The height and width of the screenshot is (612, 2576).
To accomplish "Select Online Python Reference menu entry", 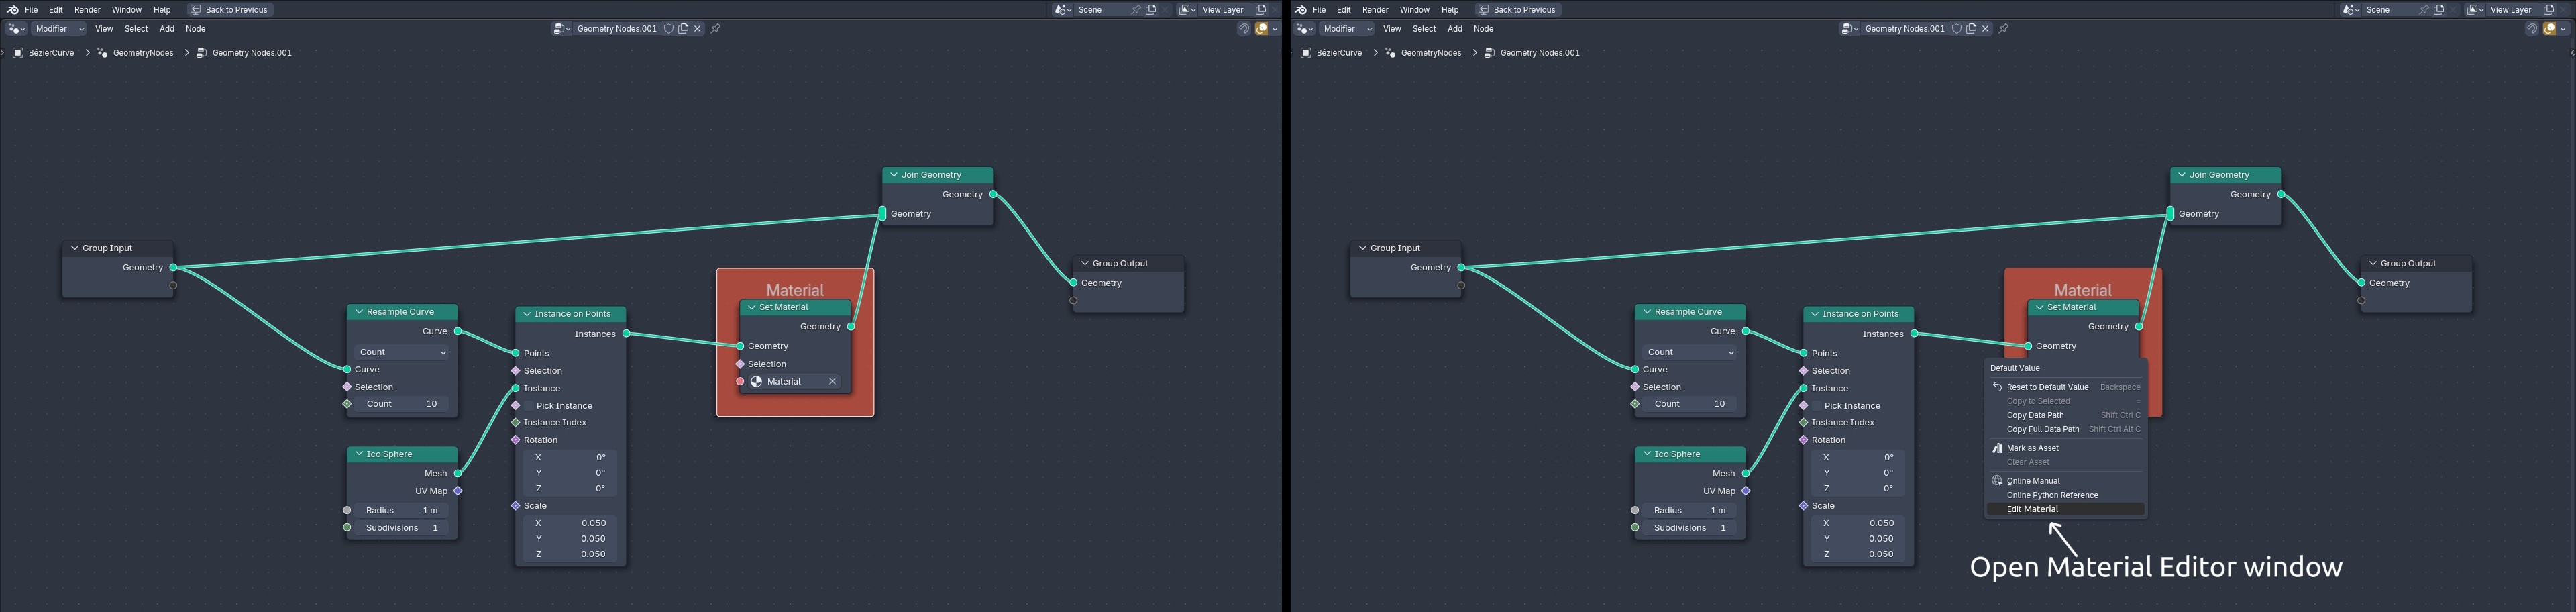I will 2065,495.
